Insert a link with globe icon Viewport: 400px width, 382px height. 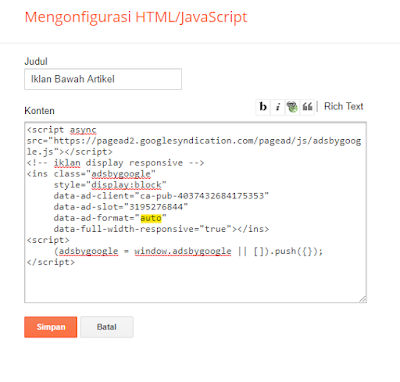tap(292, 107)
